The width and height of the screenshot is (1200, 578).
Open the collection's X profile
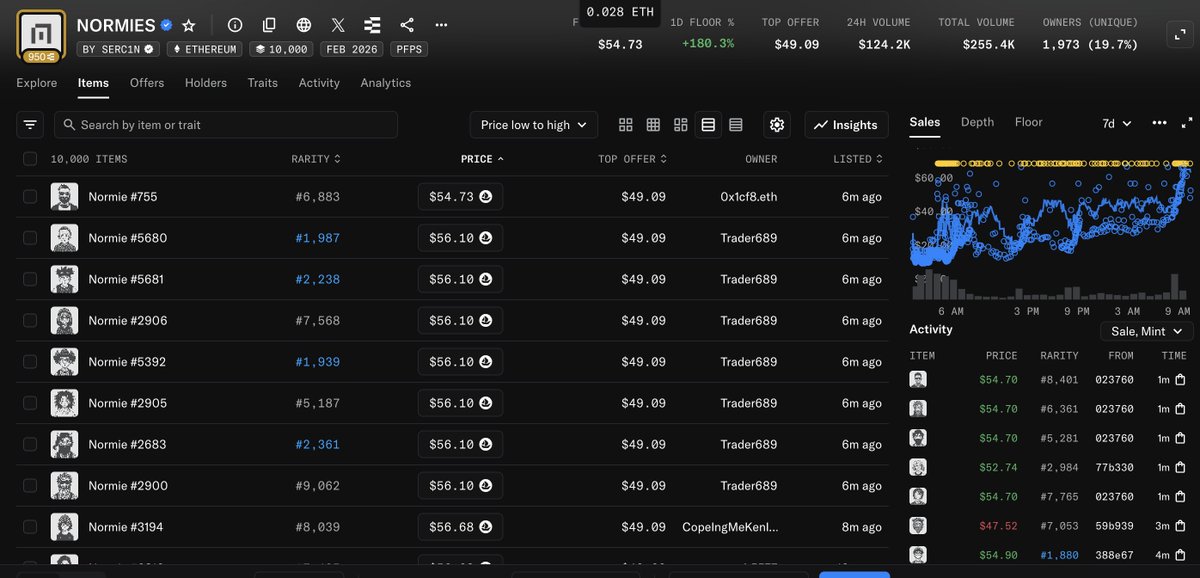click(x=337, y=25)
